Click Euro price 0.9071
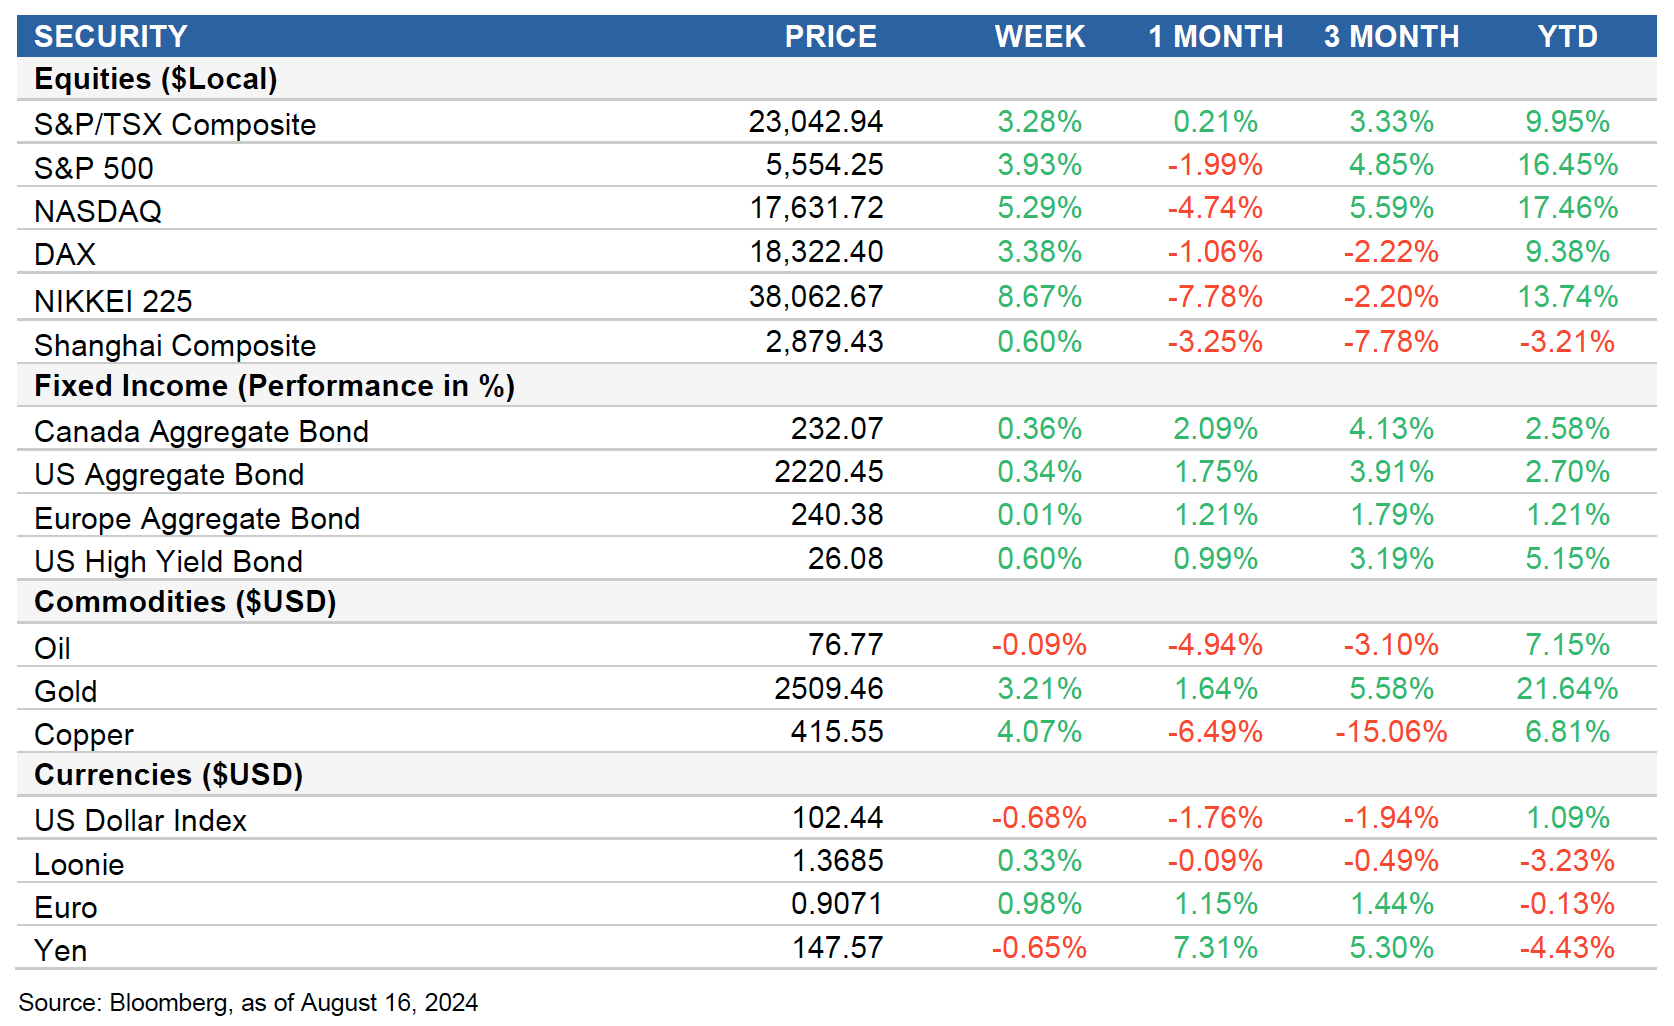The image size is (1674, 1026). [x=837, y=904]
